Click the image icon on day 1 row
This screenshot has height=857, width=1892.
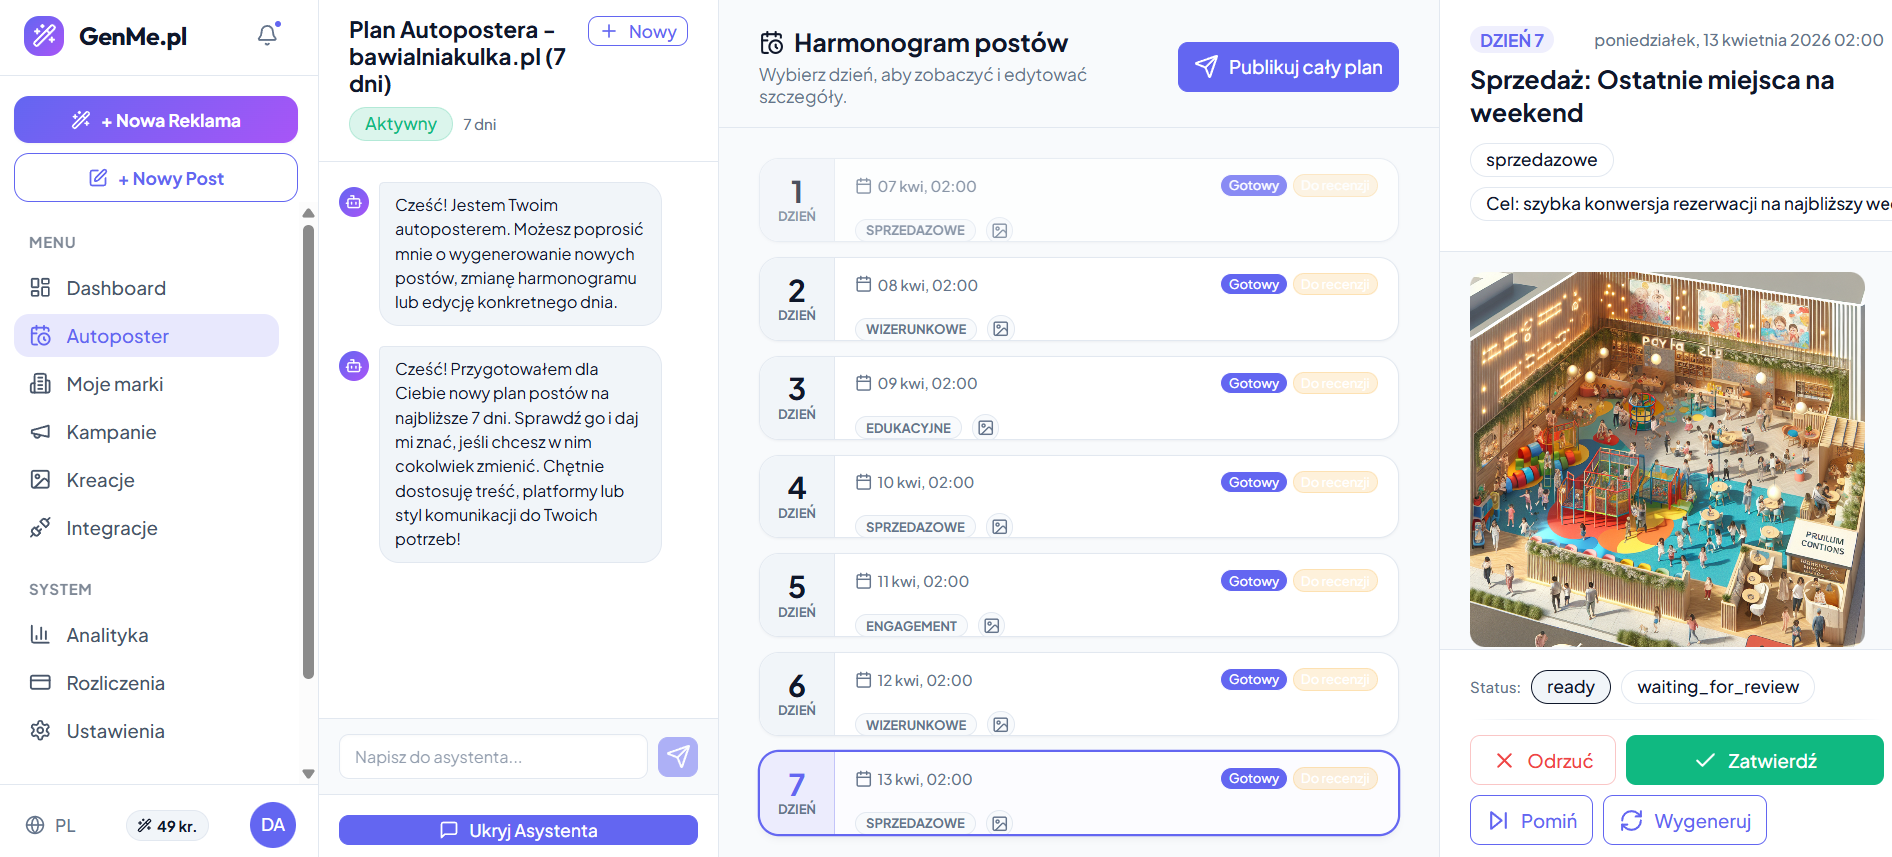(x=999, y=230)
